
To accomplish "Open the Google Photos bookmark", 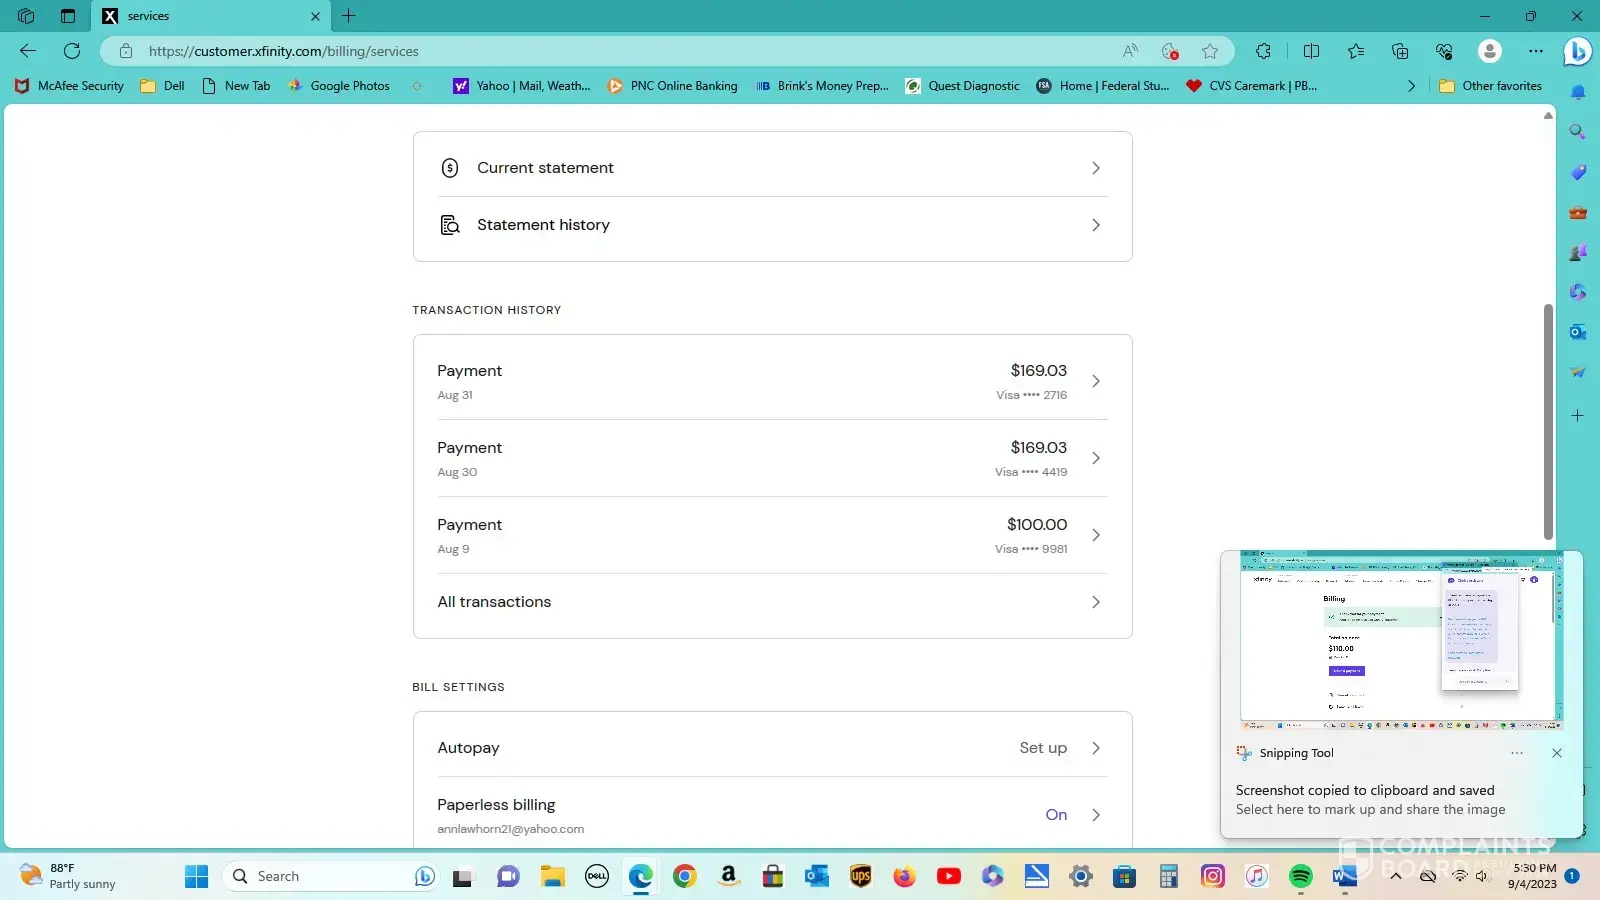I will point(340,86).
